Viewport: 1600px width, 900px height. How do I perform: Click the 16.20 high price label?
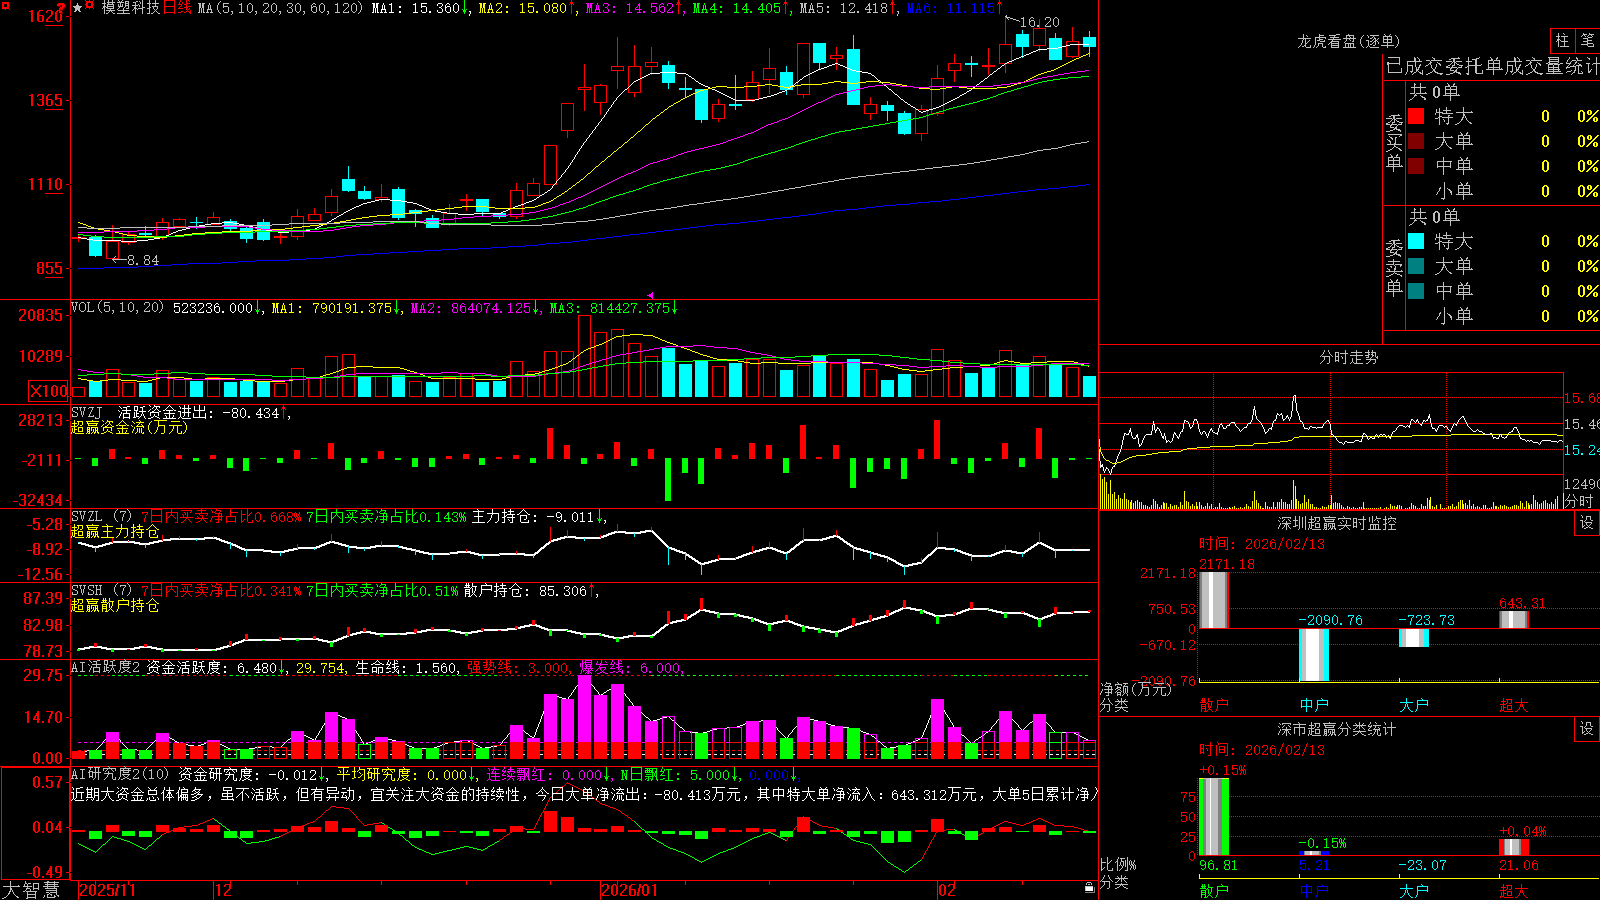pos(1040,22)
